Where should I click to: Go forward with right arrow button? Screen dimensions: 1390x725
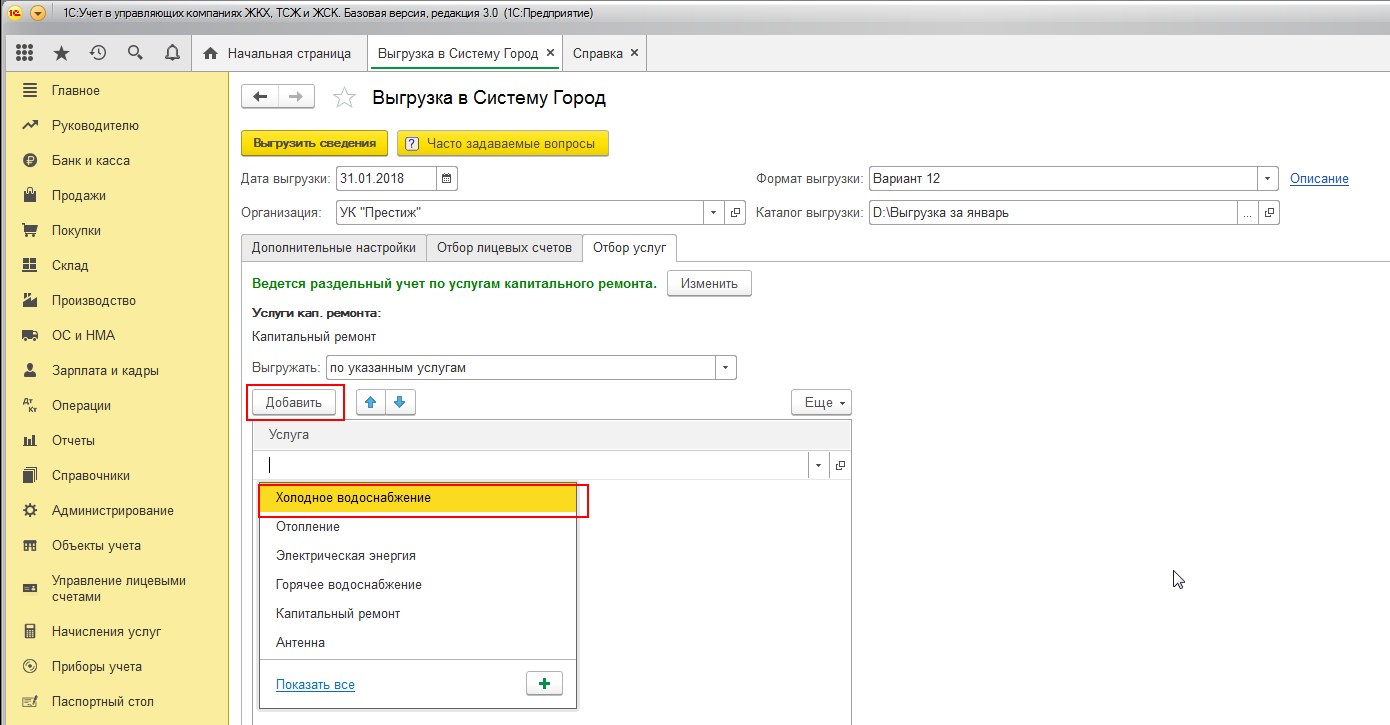click(296, 97)
